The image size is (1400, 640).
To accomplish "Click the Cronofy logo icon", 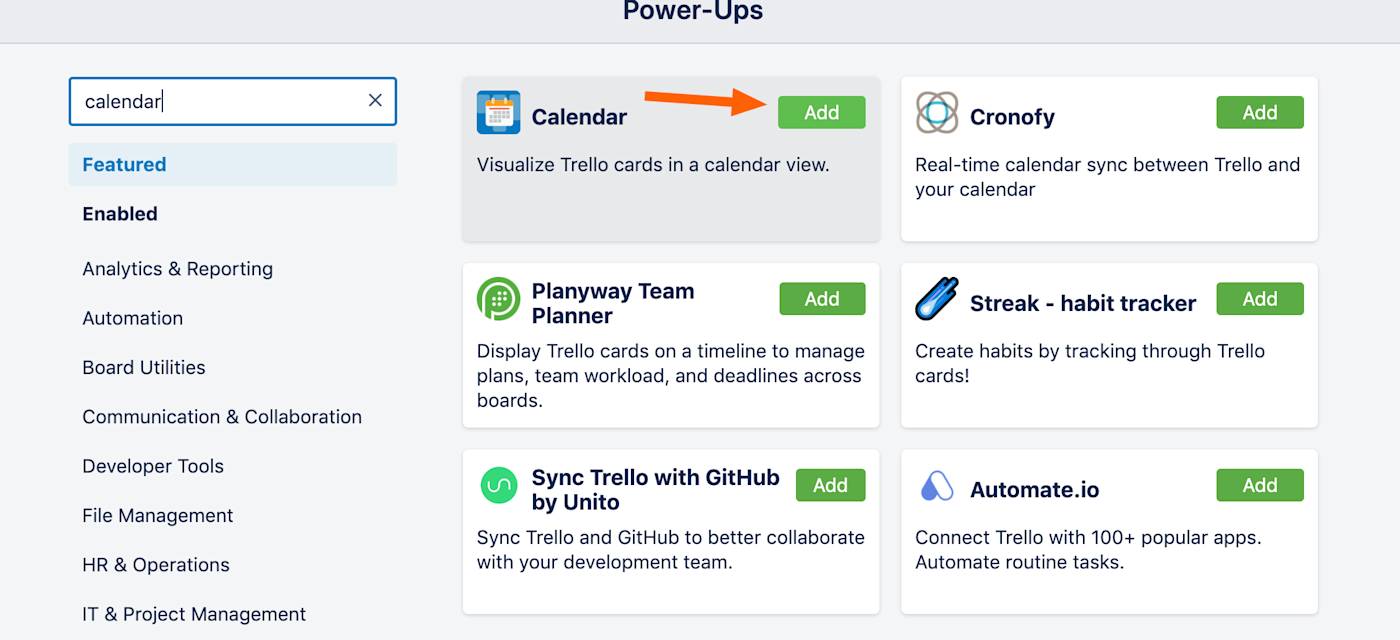I will coord(937,113).
